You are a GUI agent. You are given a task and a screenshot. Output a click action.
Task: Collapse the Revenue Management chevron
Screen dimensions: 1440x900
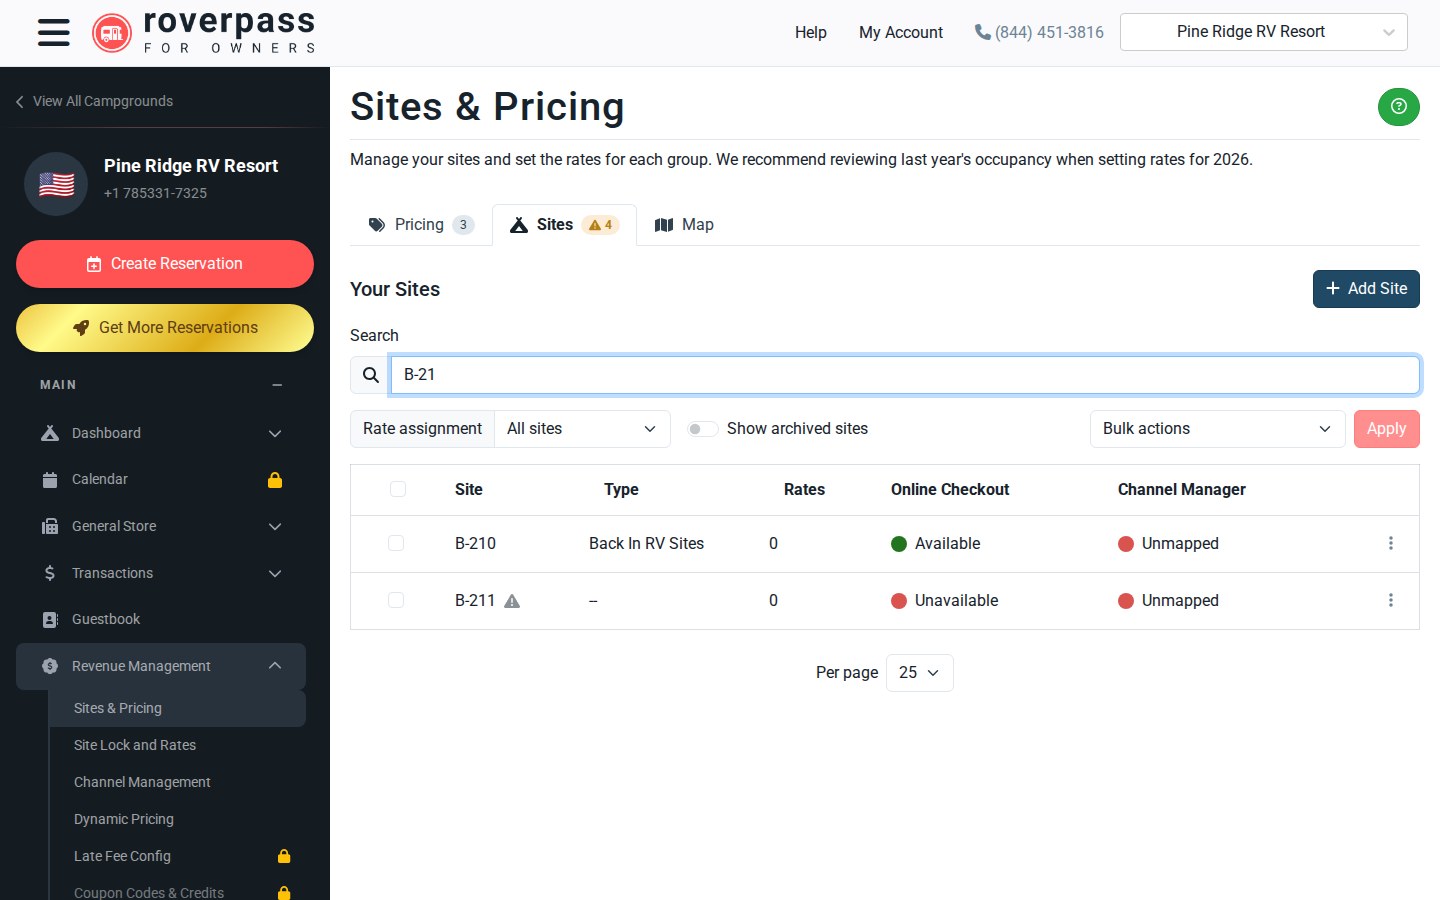point(275,666)
